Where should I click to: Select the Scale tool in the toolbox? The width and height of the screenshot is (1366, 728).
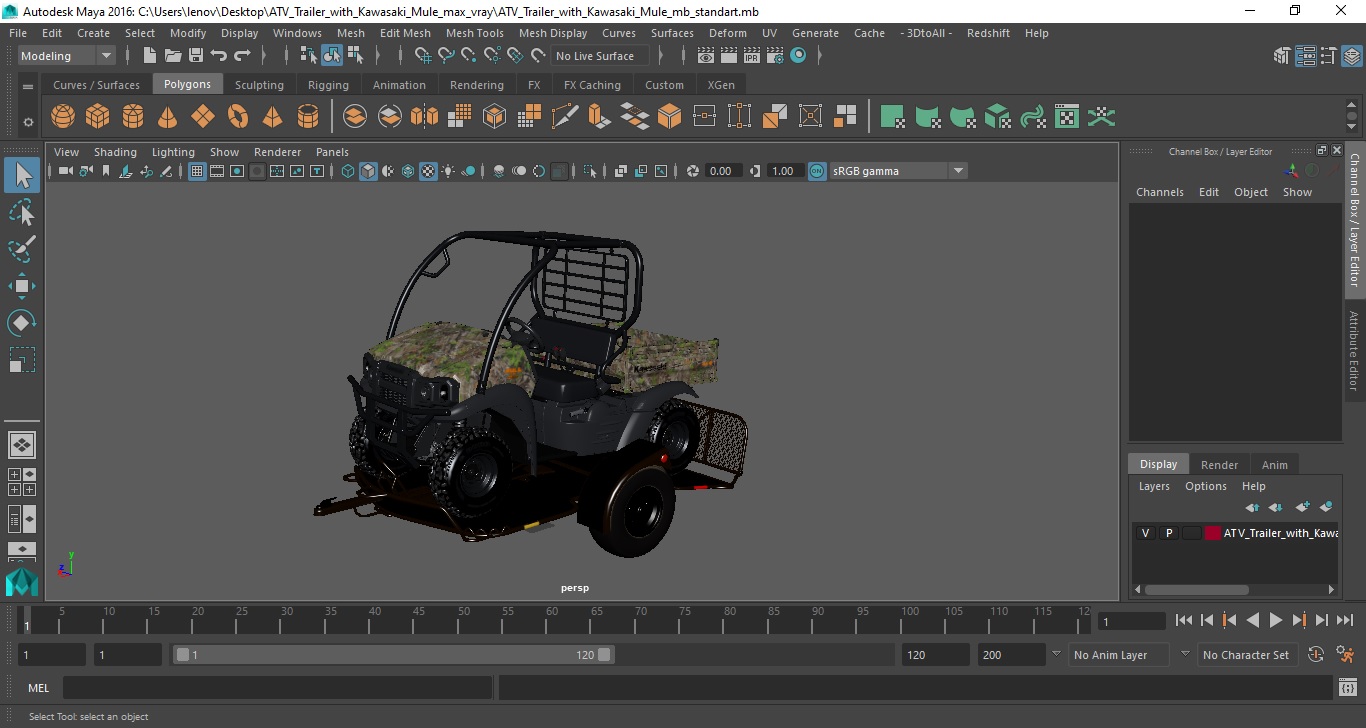tap(22, 360)
